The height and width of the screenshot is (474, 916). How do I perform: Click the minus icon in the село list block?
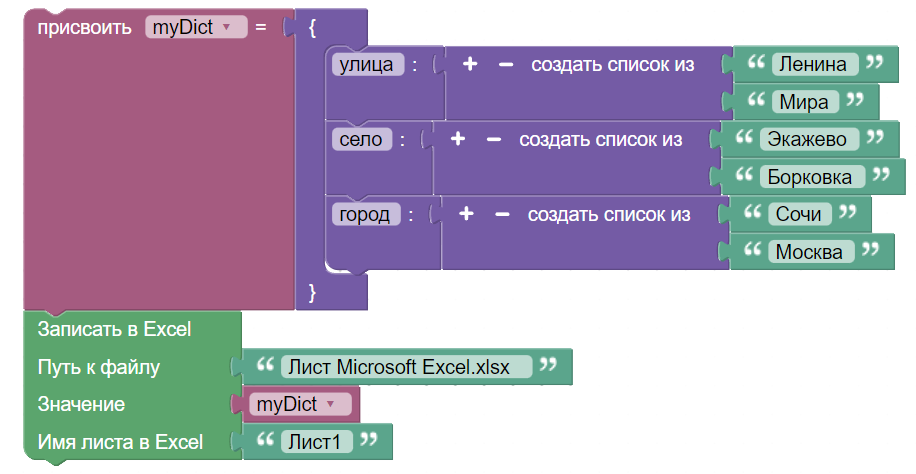(494, 139)
